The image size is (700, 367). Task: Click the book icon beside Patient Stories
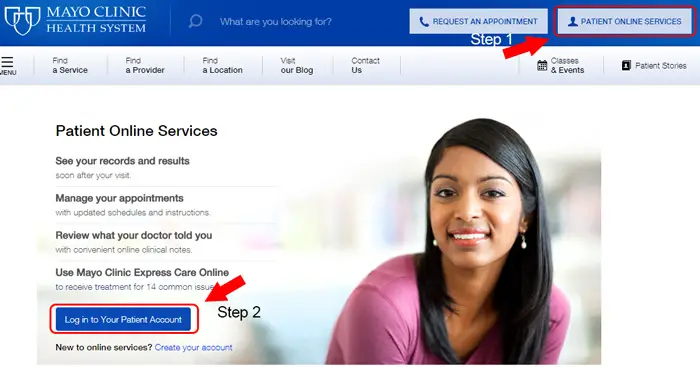click(626, 65)
